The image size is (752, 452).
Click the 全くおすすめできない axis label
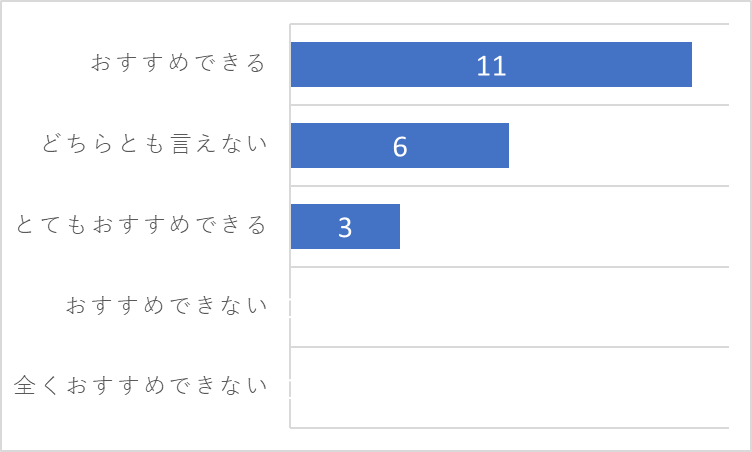click(x=141, y=385)
